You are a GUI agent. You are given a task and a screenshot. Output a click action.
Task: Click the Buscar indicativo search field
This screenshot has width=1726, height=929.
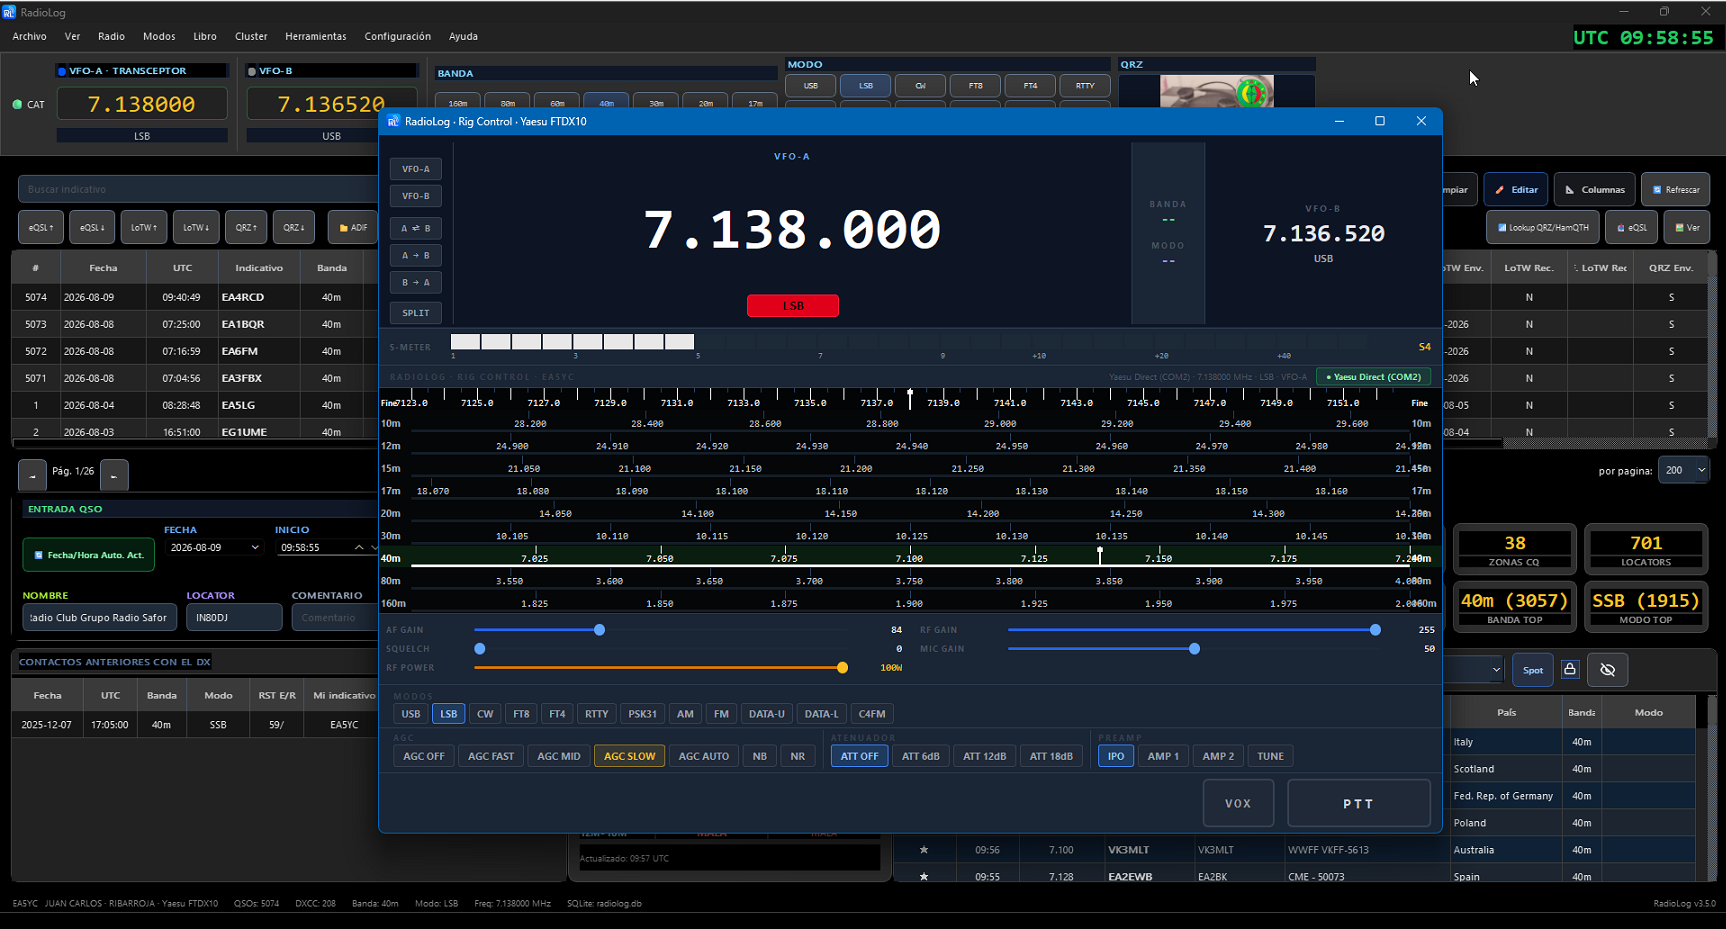pyautogui.click(x=198, y=189)
